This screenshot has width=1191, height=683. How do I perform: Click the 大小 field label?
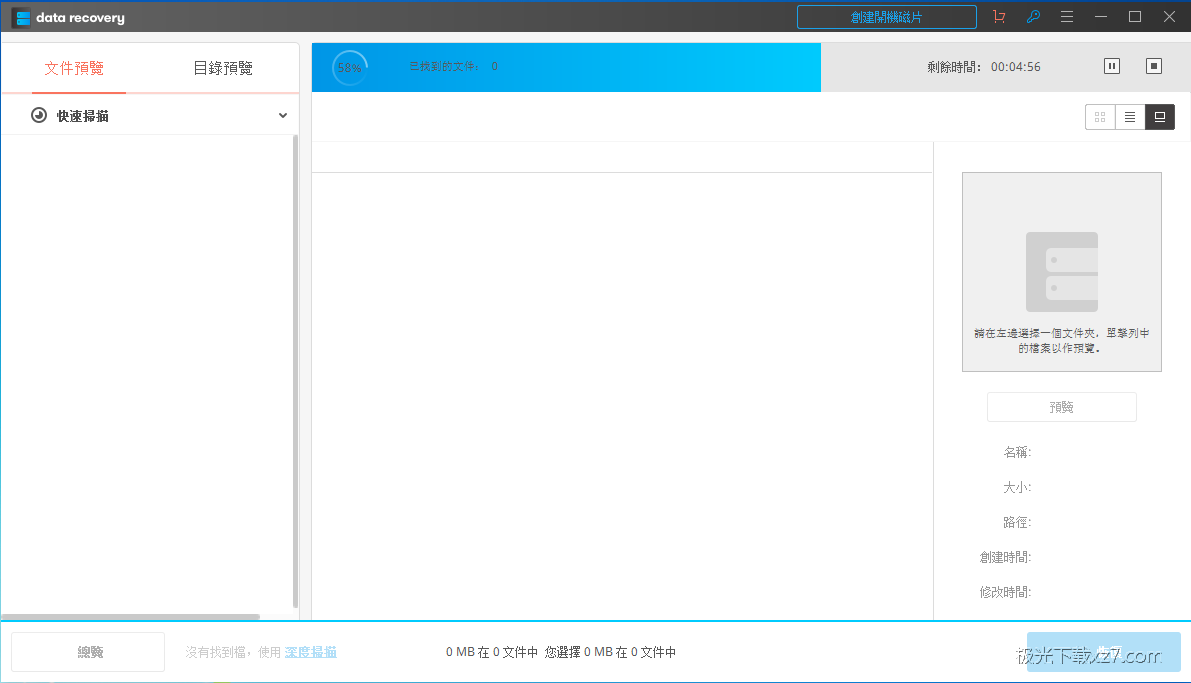point(1017,487)
